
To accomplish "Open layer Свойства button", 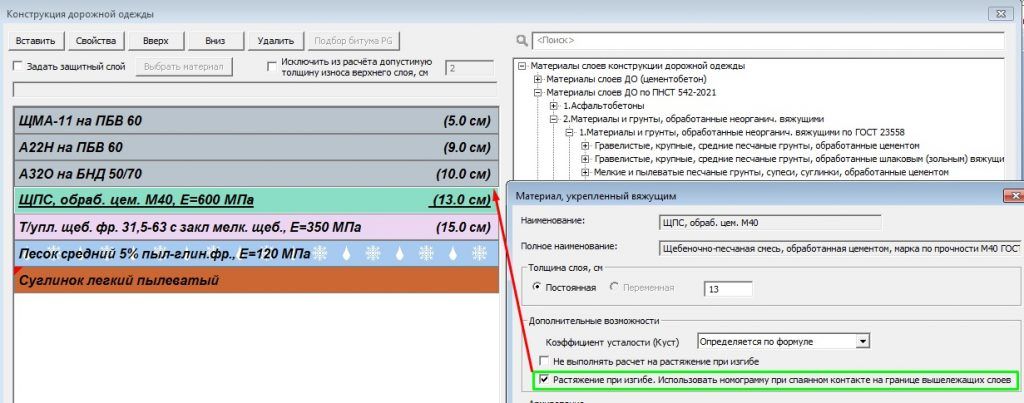I will [95, 40].
